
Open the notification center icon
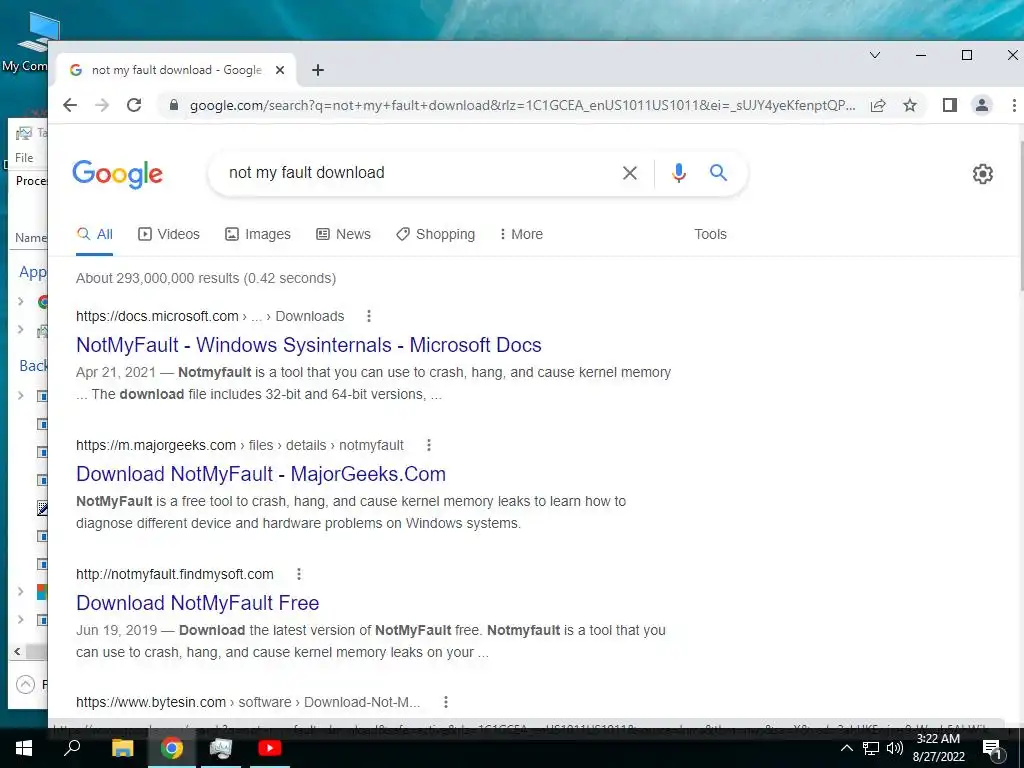pos(992,749)
